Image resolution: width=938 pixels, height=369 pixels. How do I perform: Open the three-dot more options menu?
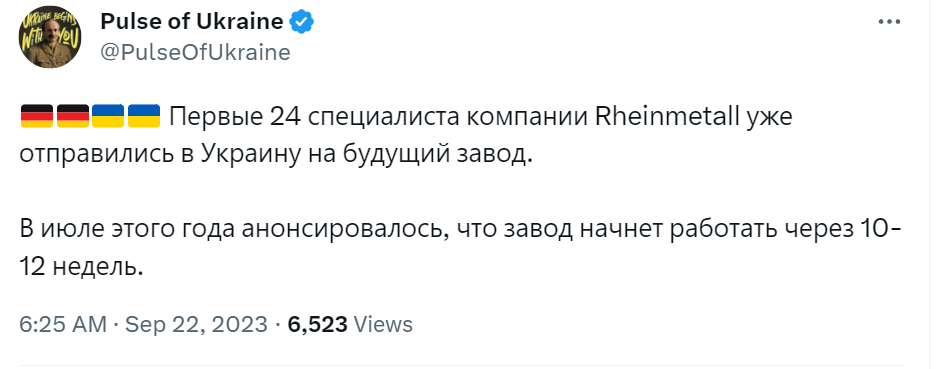(889, 22)
